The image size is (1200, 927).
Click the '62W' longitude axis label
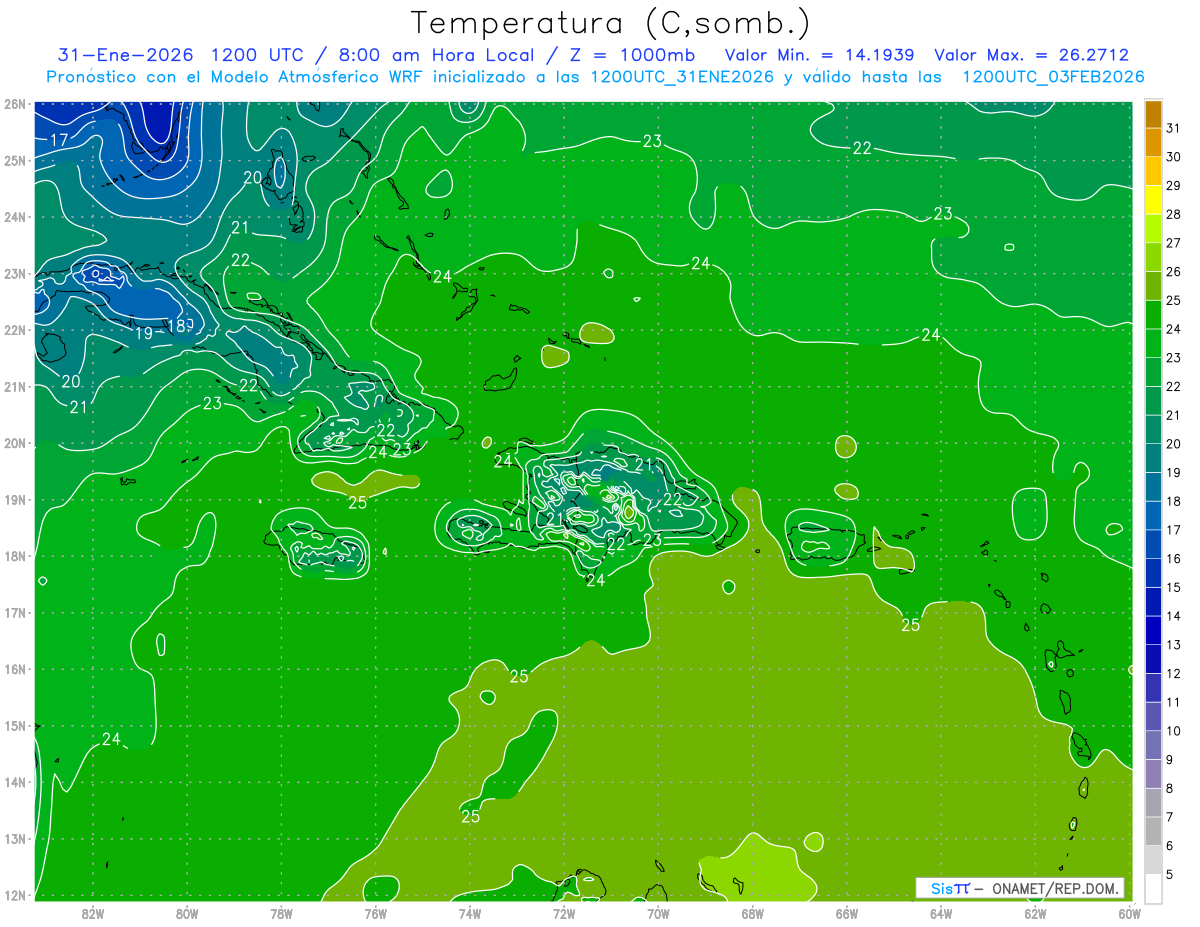(x=1035, y=913)
